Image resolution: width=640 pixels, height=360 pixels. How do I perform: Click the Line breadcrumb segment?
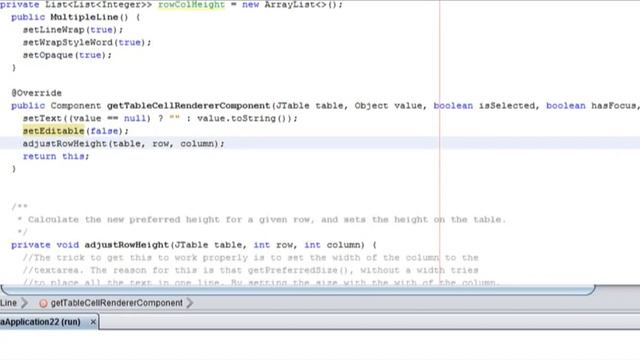coord(8,303)
